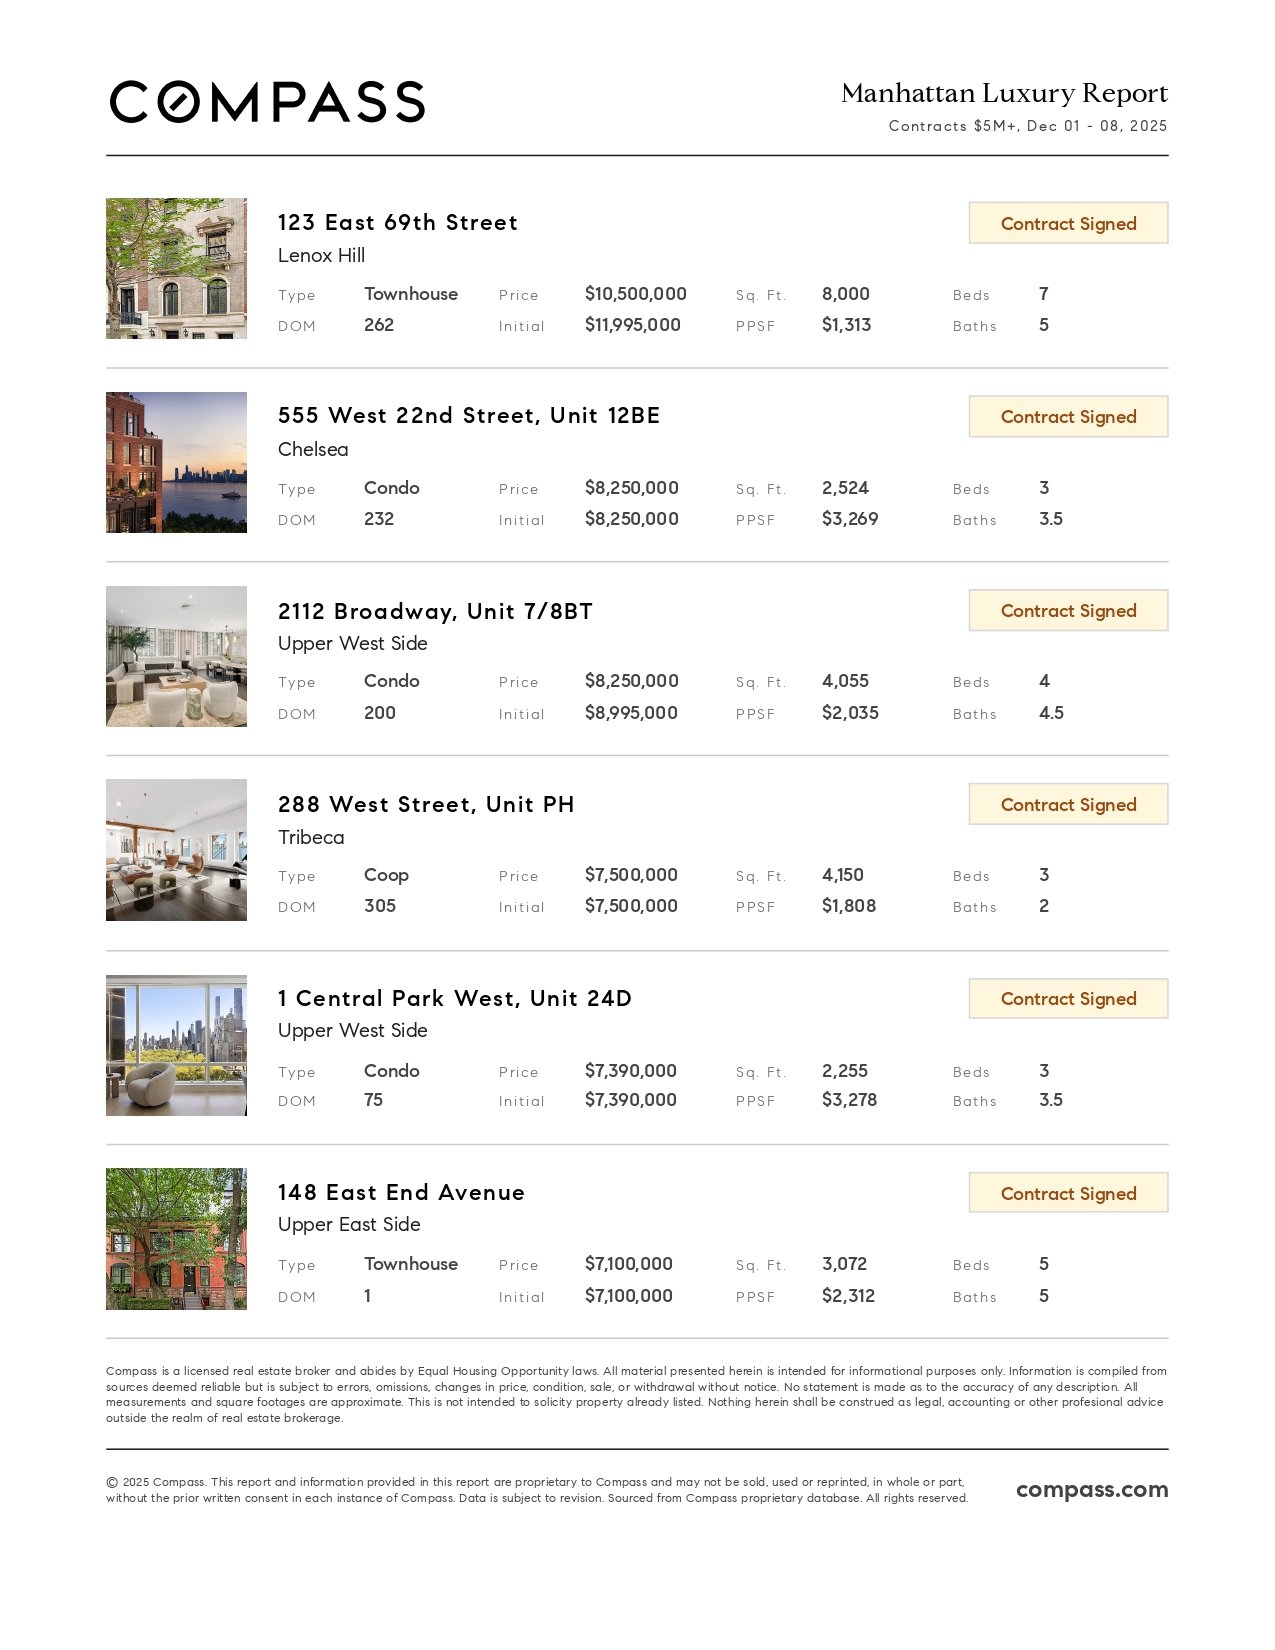The width and height of the screenshot is (1275, 1650).
Task: Click the Manhattan Luxury Report title
Action: (1004, 94)
